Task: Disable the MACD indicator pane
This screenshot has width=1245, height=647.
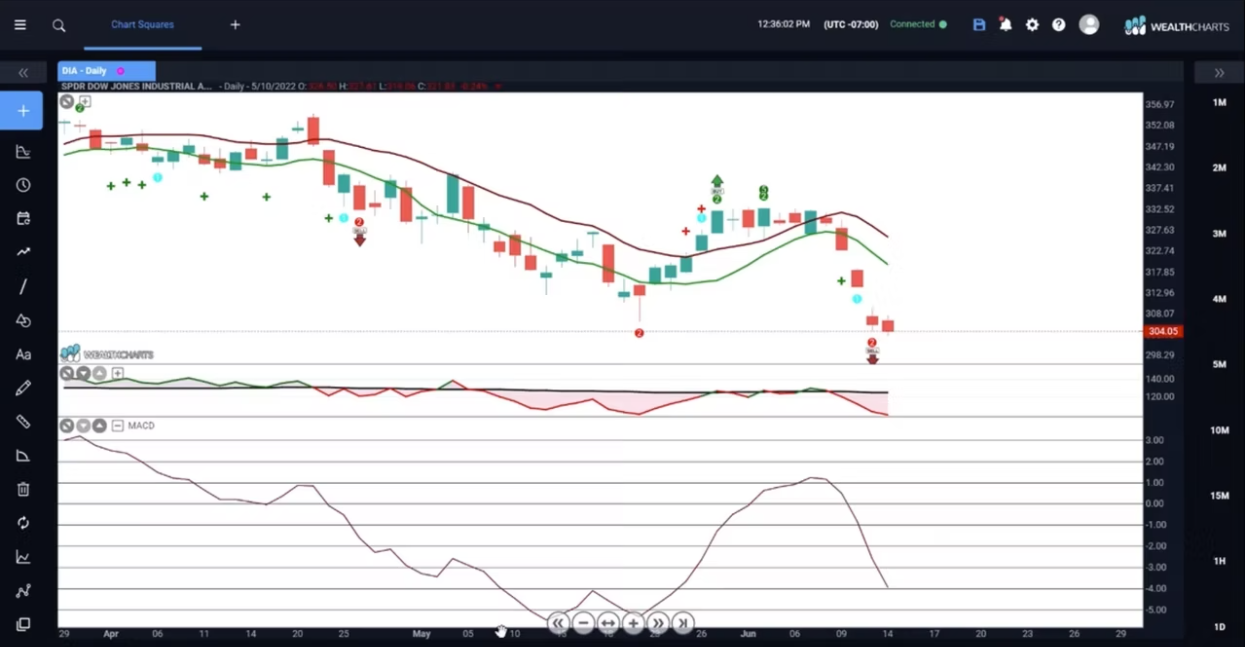Action: coord(67,426)
